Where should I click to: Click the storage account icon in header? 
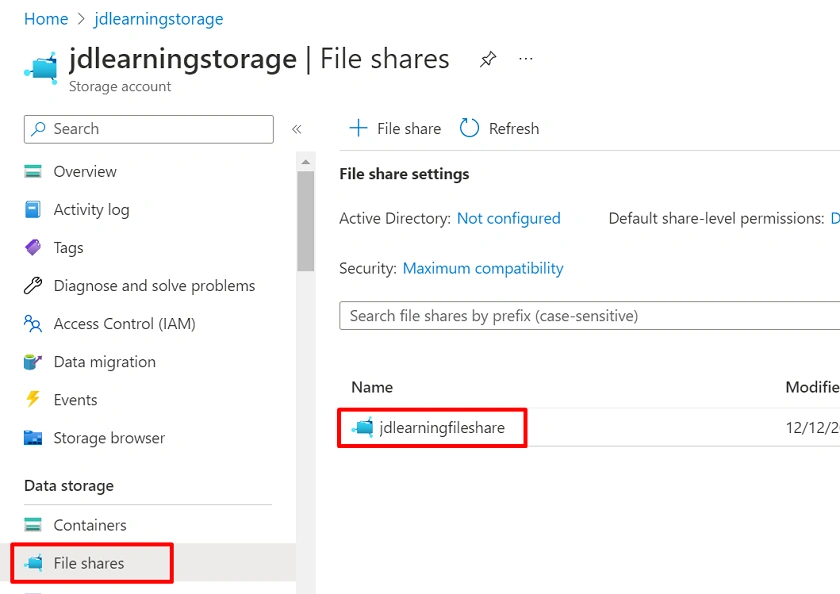click(41, 67)
